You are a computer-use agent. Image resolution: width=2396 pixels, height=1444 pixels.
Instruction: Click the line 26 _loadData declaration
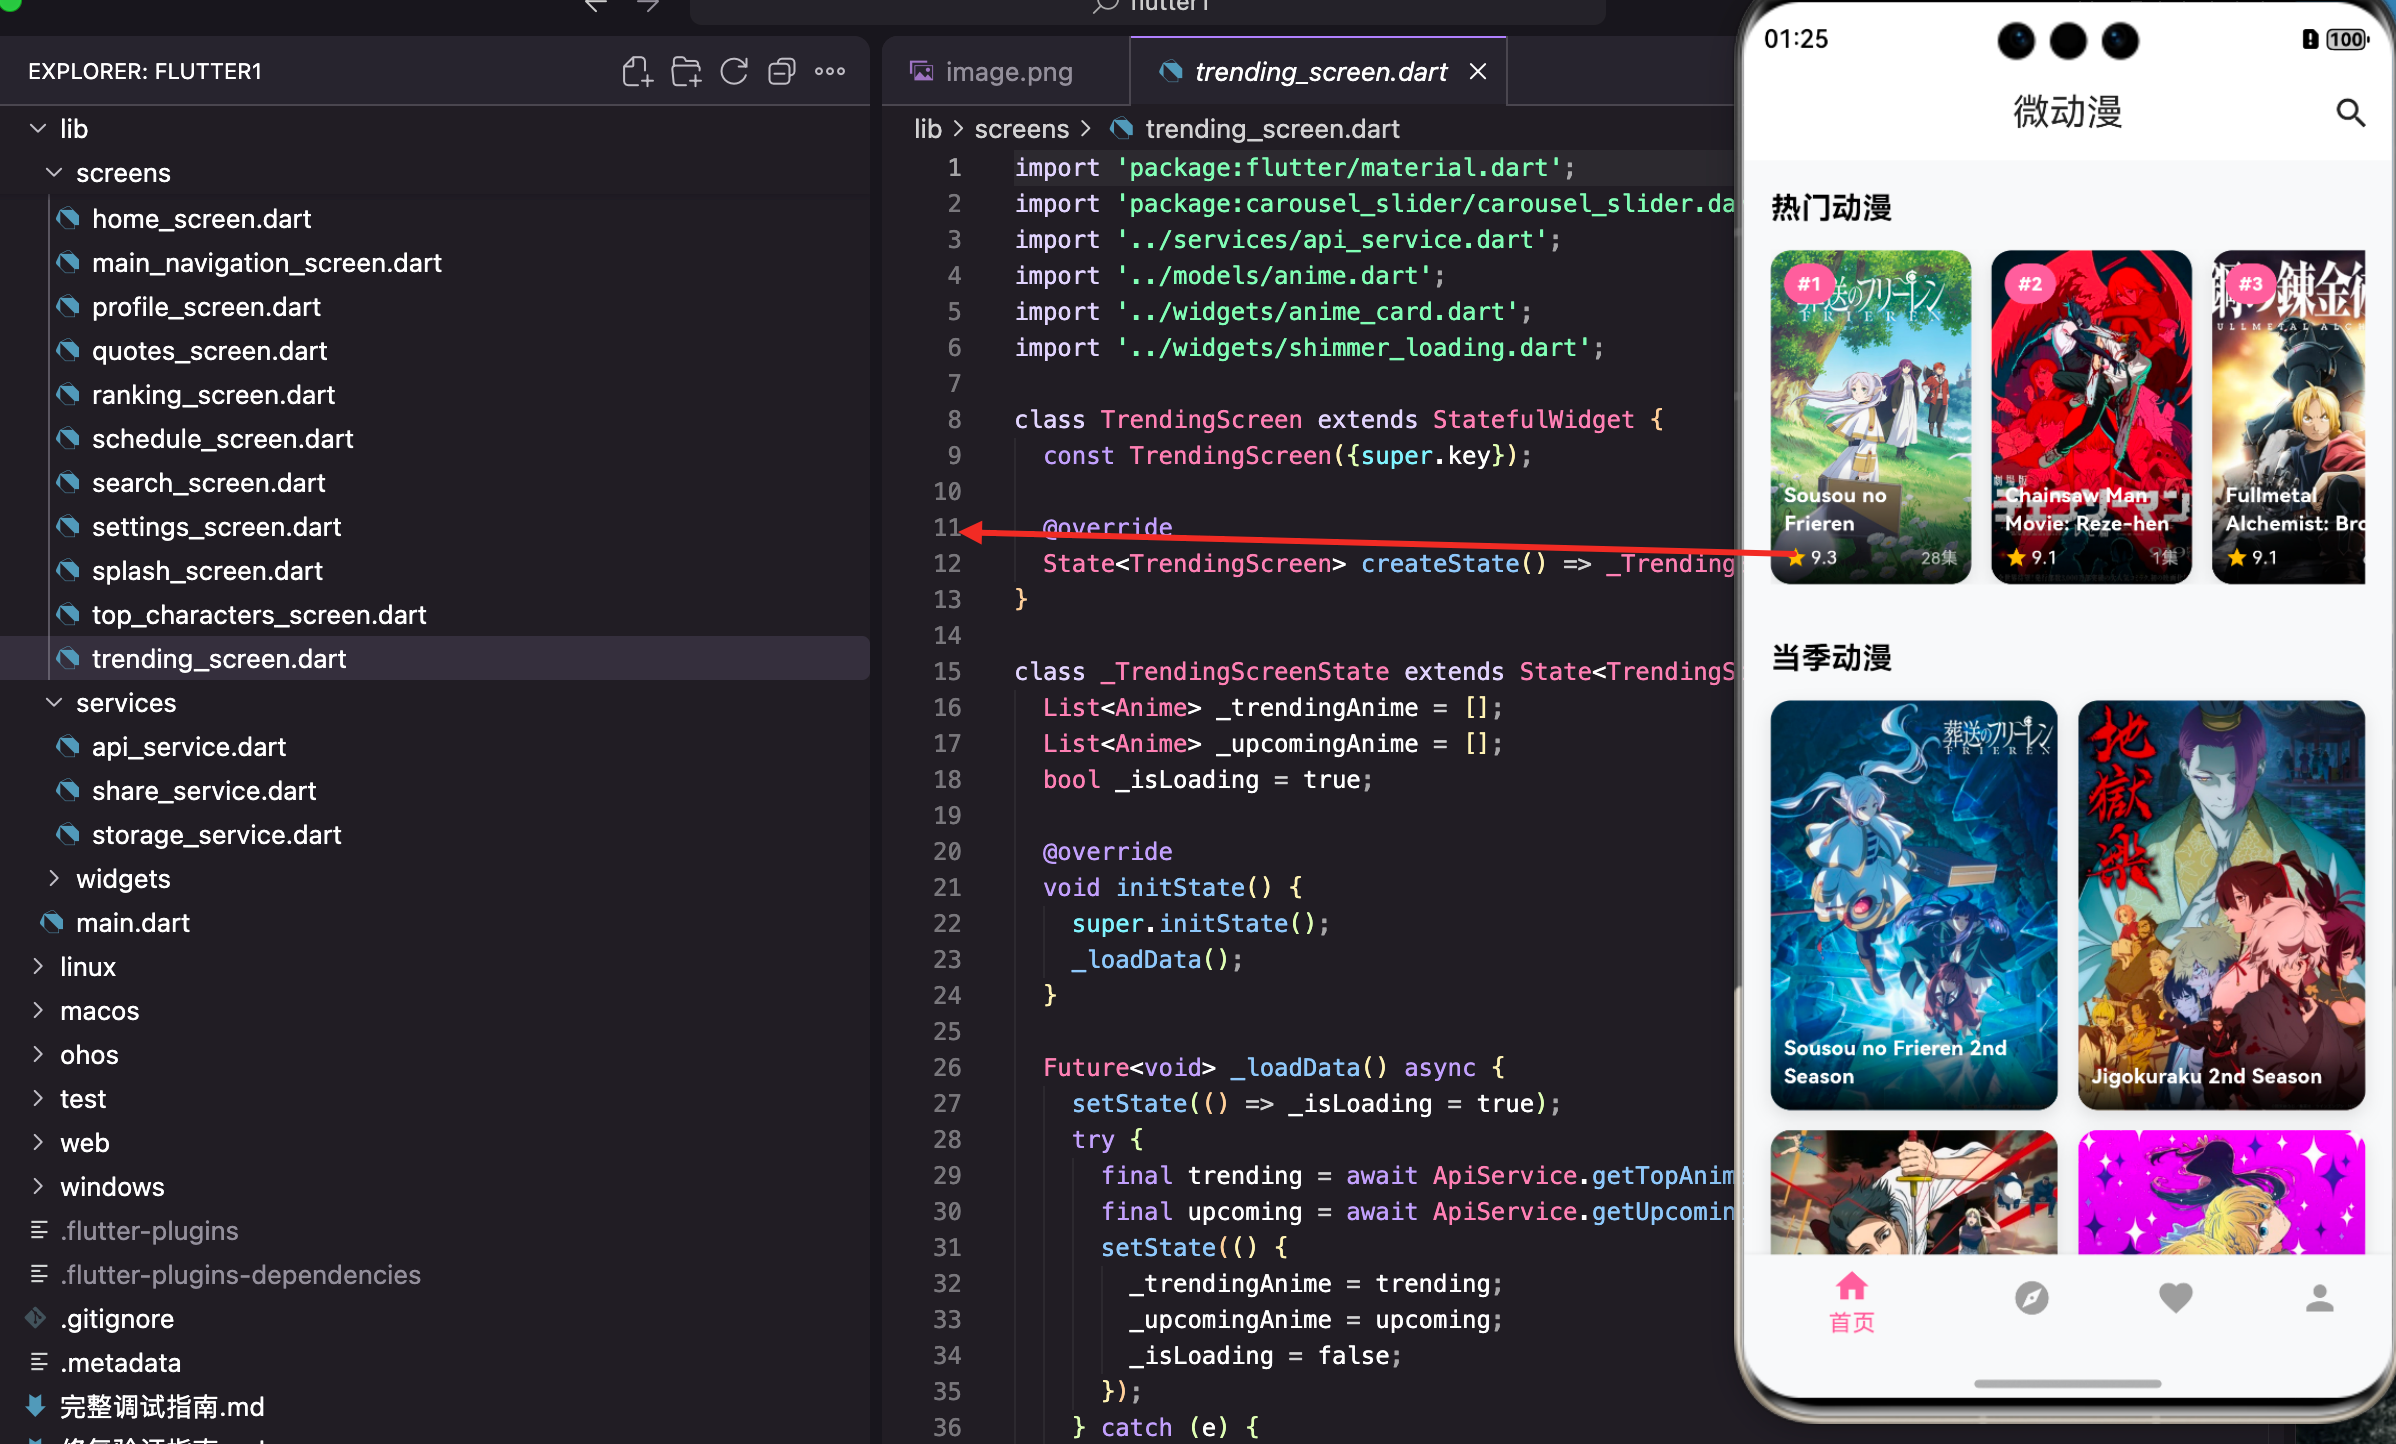(x=1273, y=1067)
